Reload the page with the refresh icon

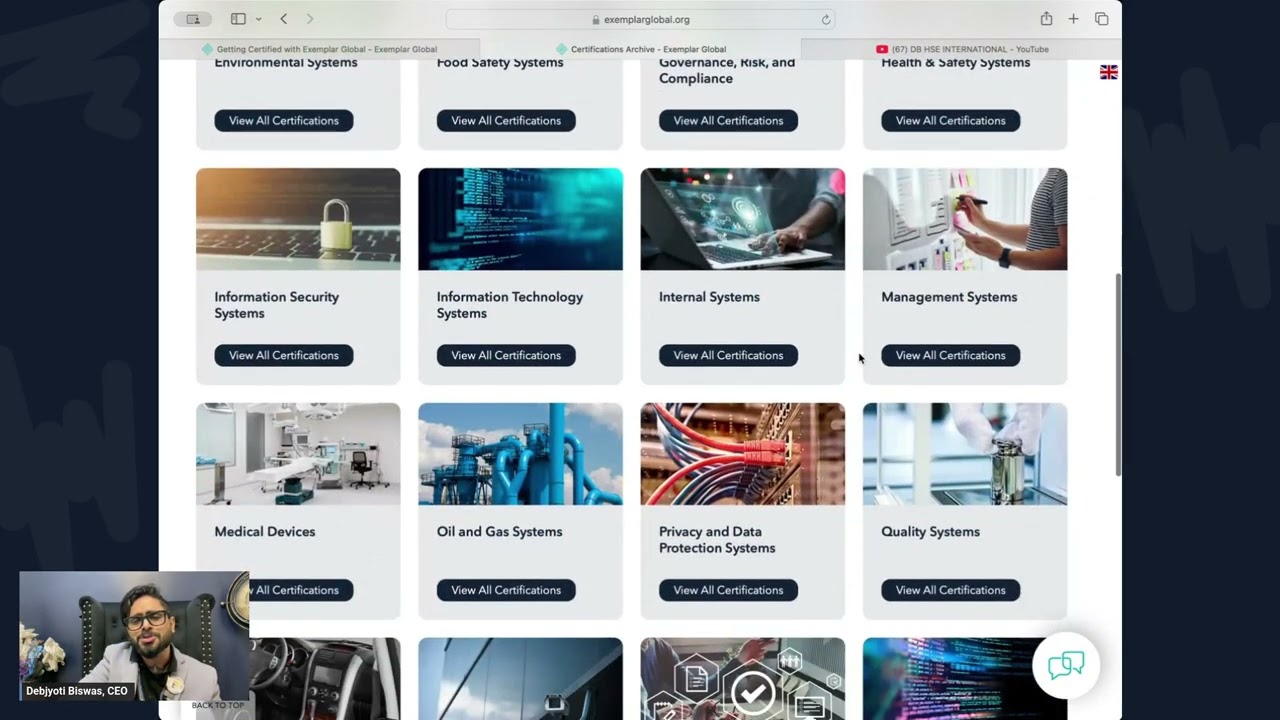coord(826,19)
